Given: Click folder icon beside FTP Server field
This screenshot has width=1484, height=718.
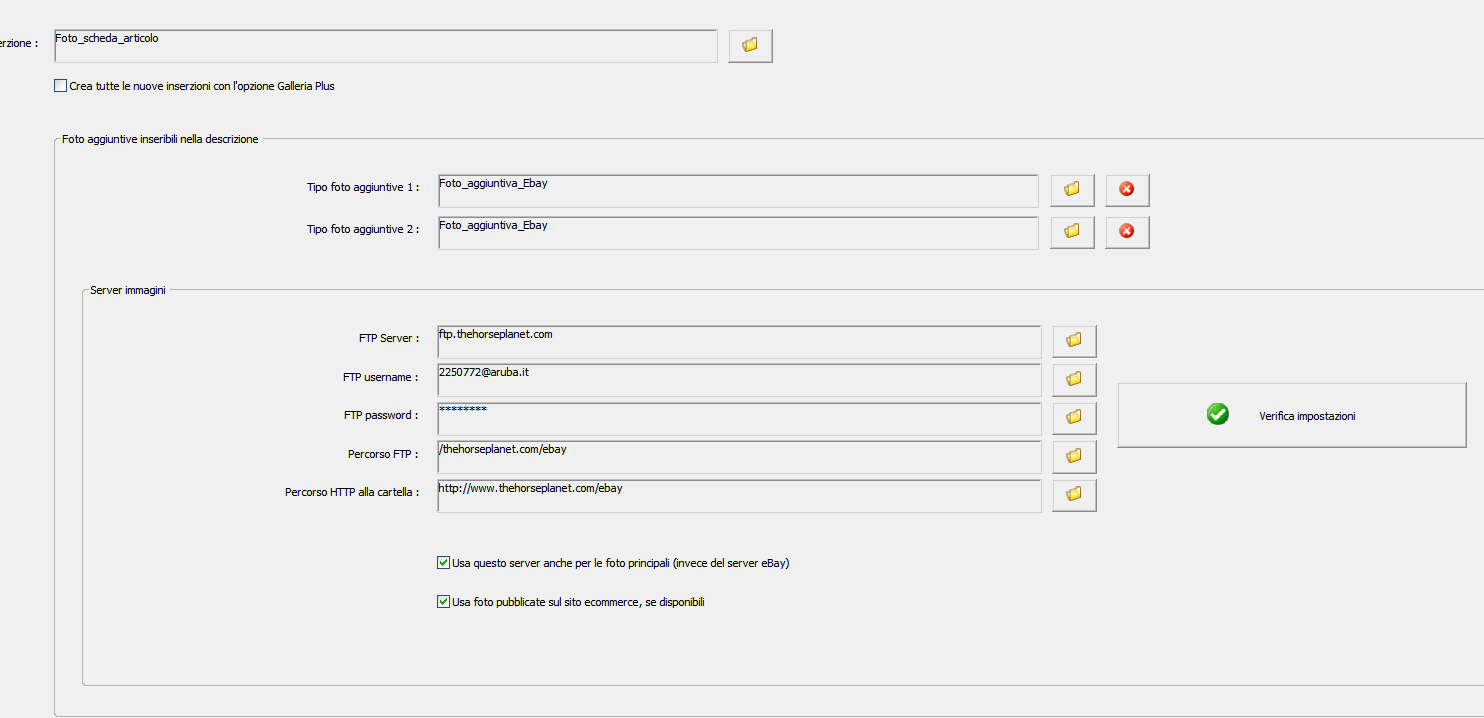Looking at the screenshot, I should click(x=1074, y=341).
